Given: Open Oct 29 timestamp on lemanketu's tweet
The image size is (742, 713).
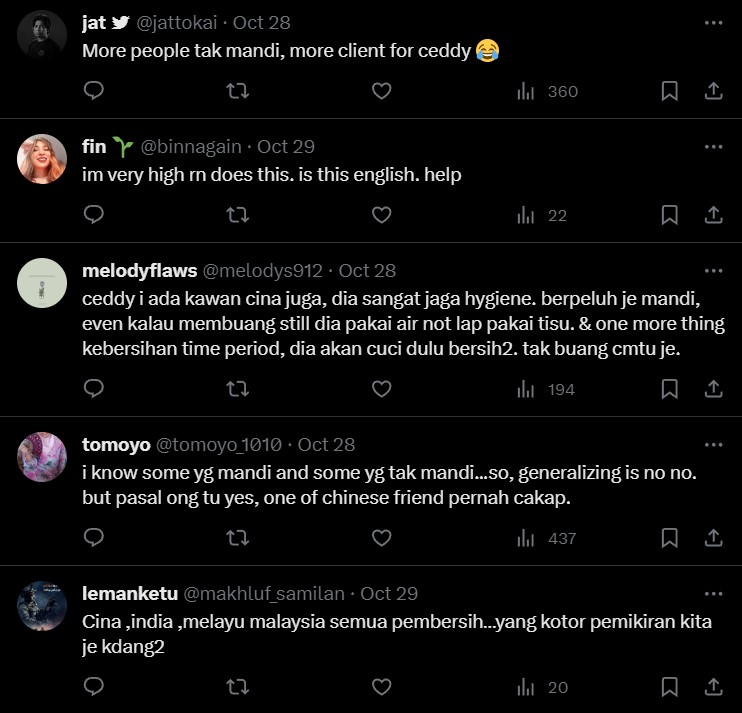Looking at the screenshot, I should click(x=389, y=593).
